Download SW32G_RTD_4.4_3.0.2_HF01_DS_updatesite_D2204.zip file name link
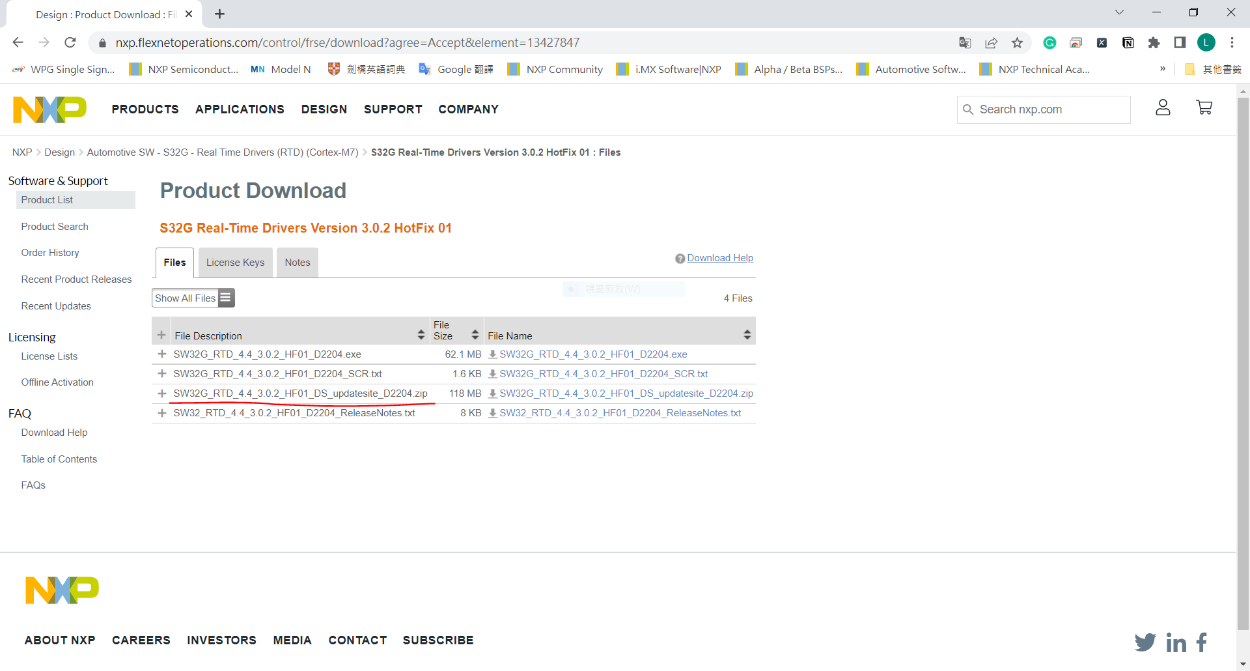This screenshot has width=1250, height=671. tap(626, 394)
